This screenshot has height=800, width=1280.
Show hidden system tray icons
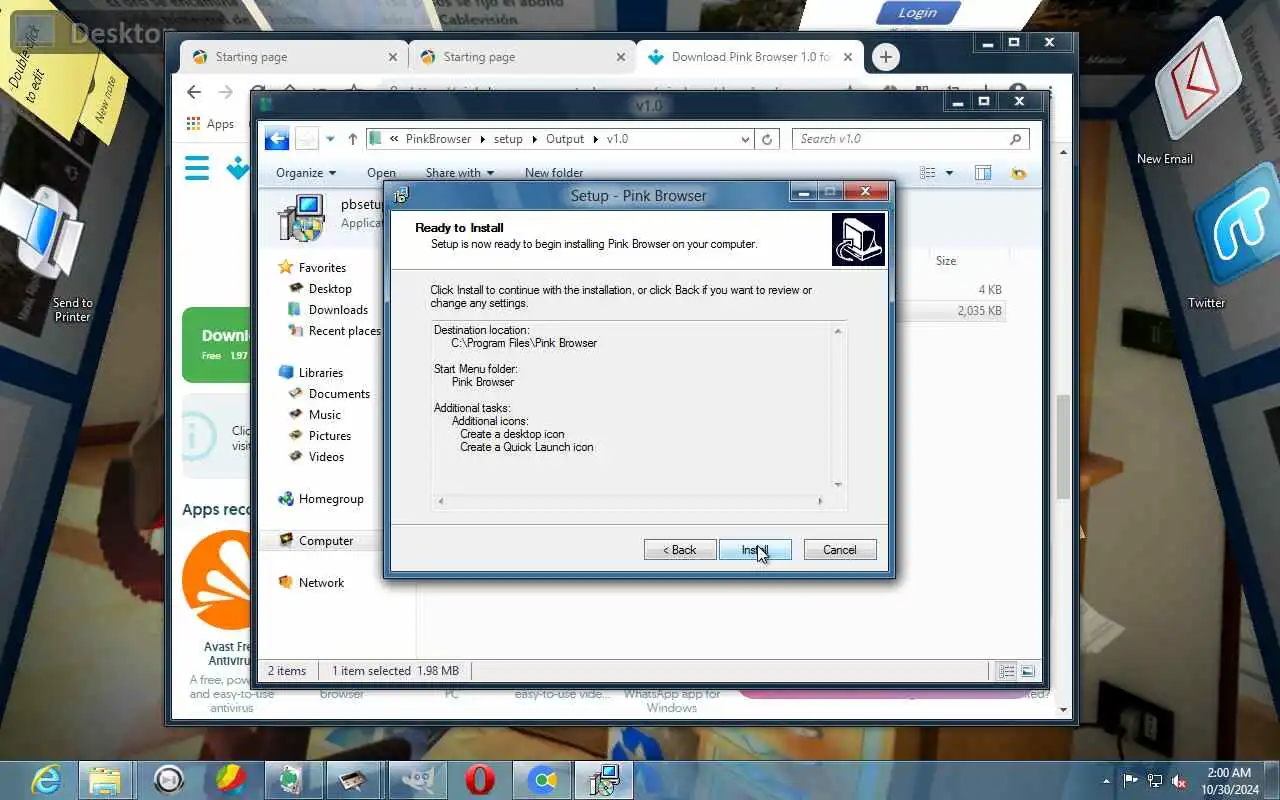point(1106,781)
